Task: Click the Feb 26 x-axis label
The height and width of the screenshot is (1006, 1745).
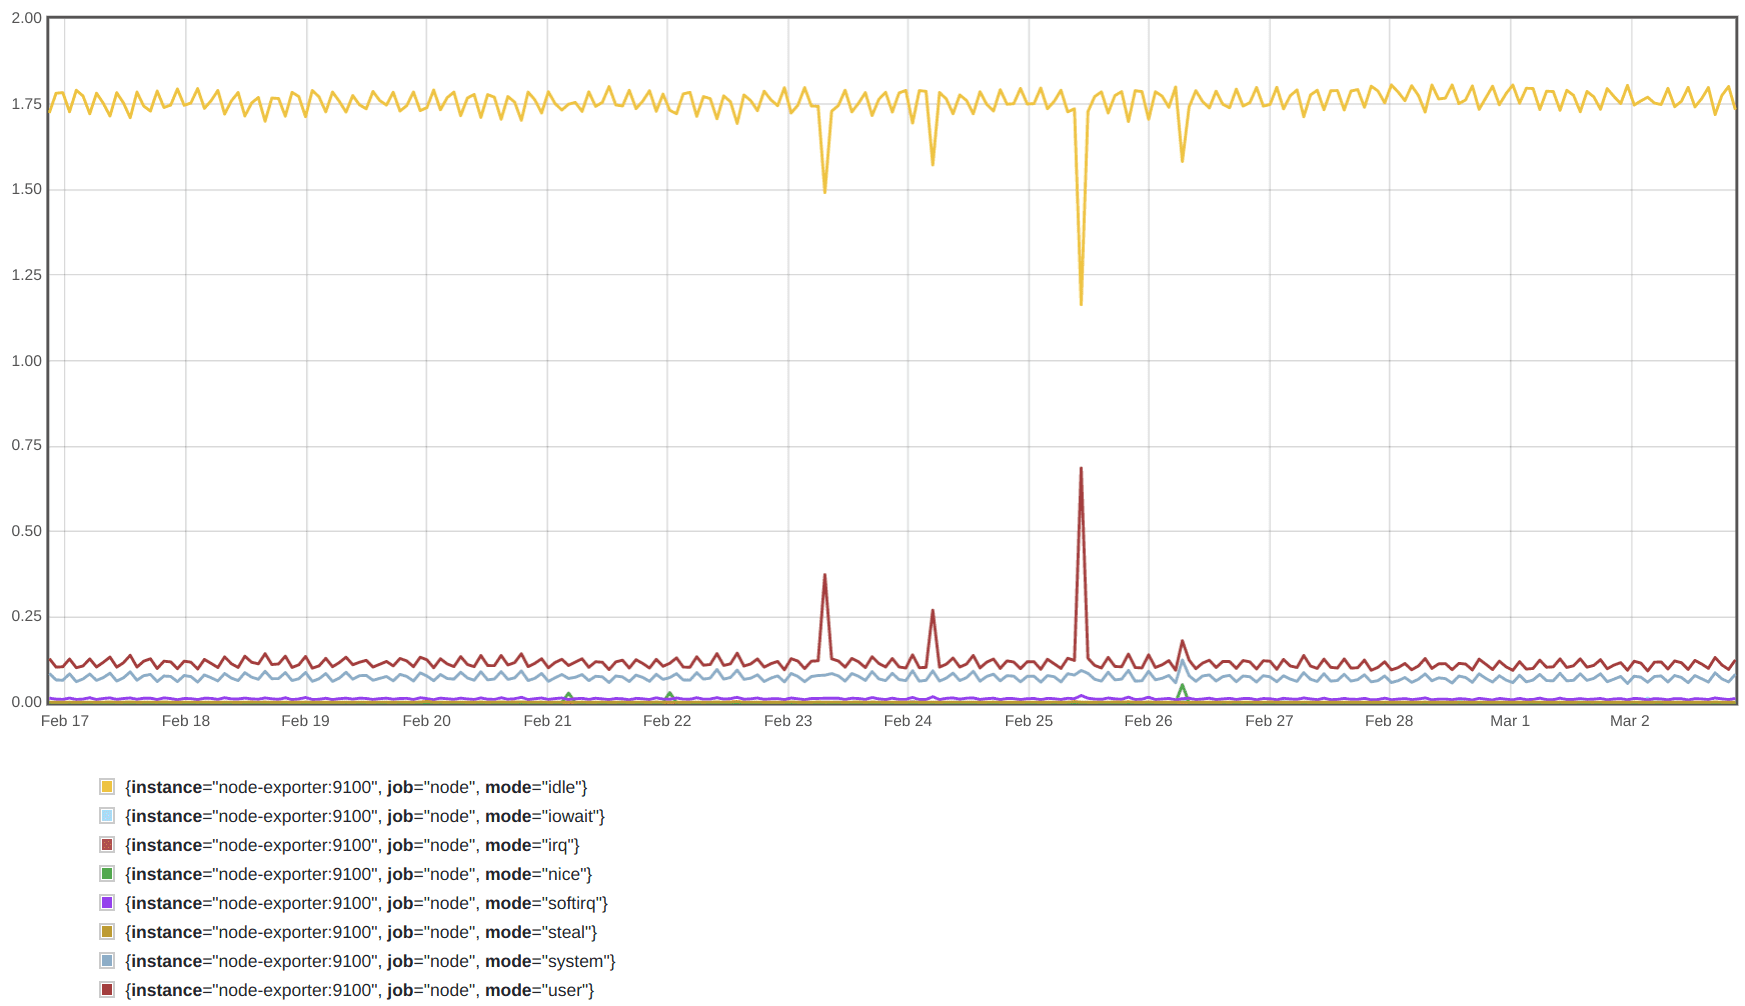Action: coord(1148,721)
